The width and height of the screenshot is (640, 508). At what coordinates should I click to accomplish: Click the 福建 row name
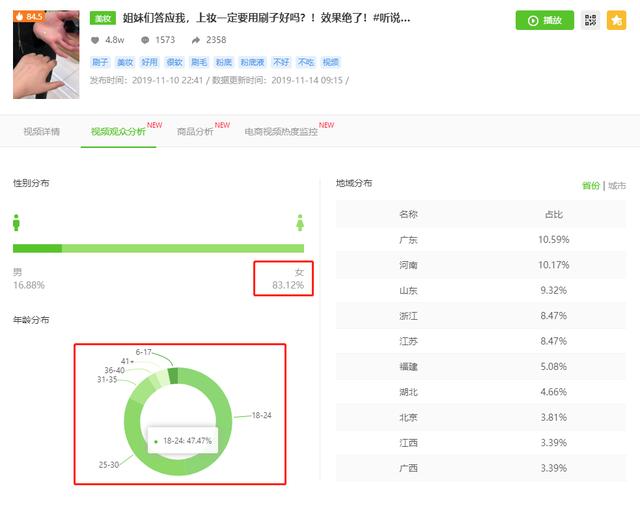click(408, 367)
